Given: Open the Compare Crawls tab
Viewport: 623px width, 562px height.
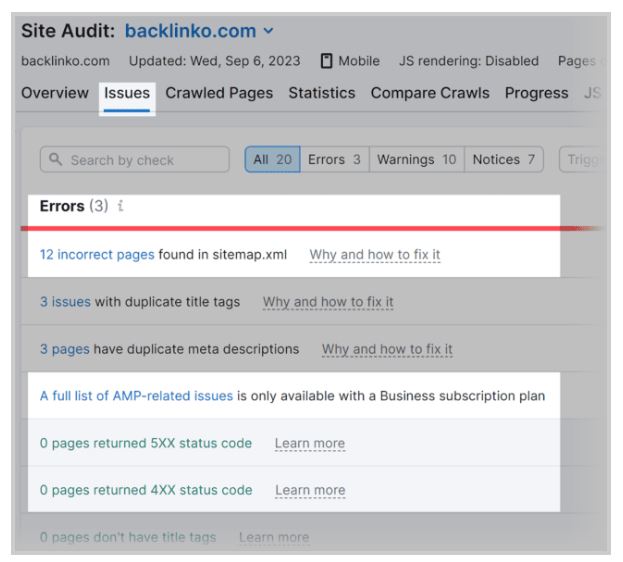Looking at the screenshot, I should coord(430,93).
